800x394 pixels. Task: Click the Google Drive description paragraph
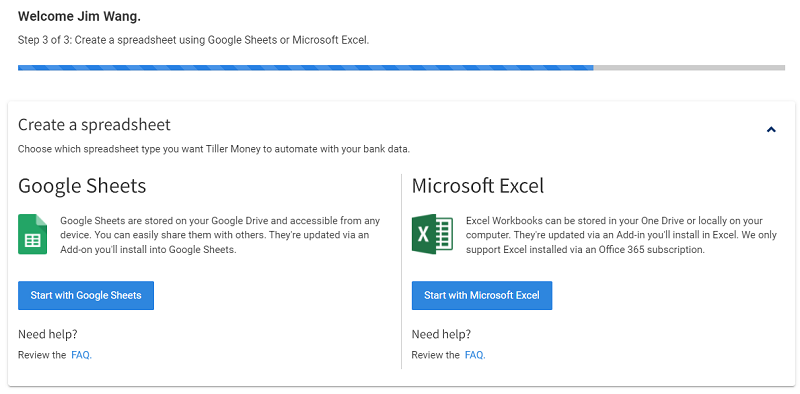pyautogui.click(x=220, y=235)
